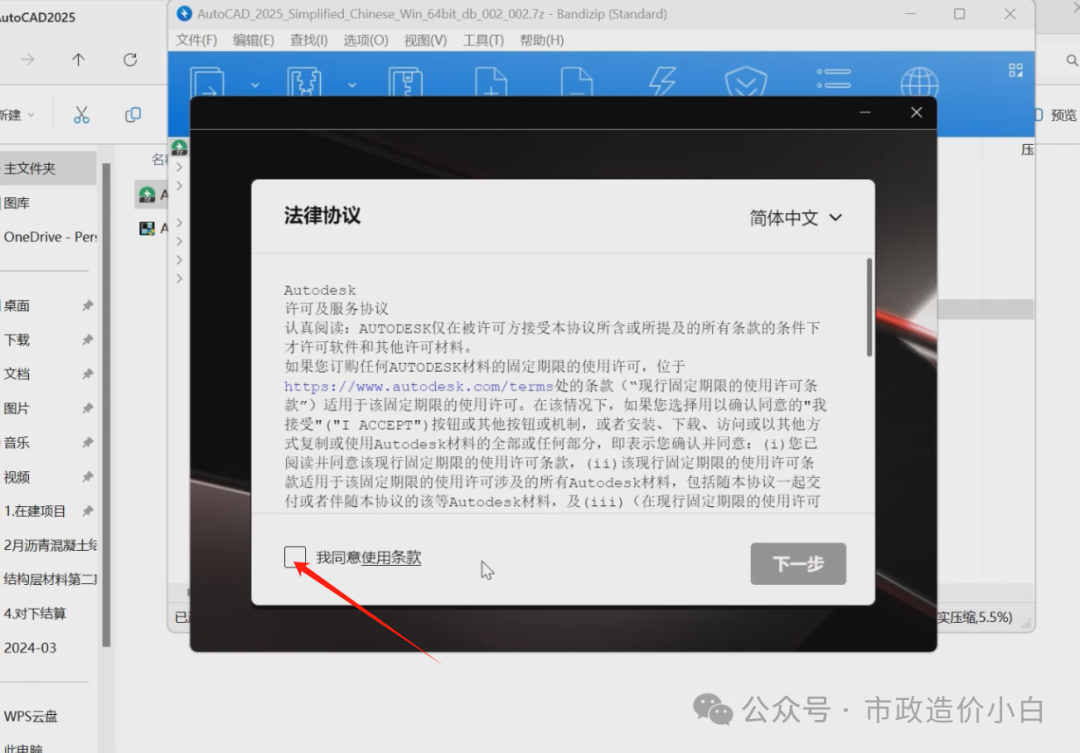Click the search icon in File Explorer
This screenshot has height=753, width=1080.
(1072, 61)
